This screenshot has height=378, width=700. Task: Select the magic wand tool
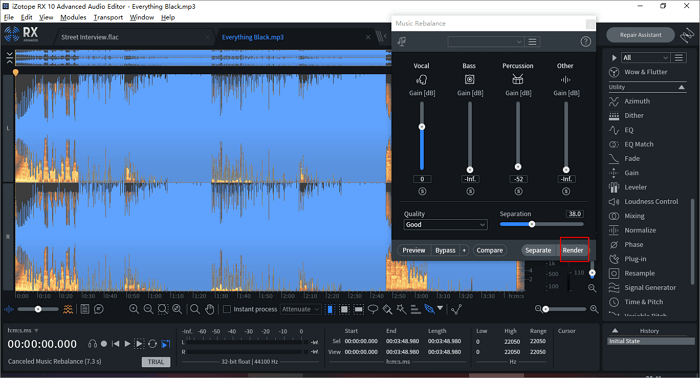coord(401,309)
